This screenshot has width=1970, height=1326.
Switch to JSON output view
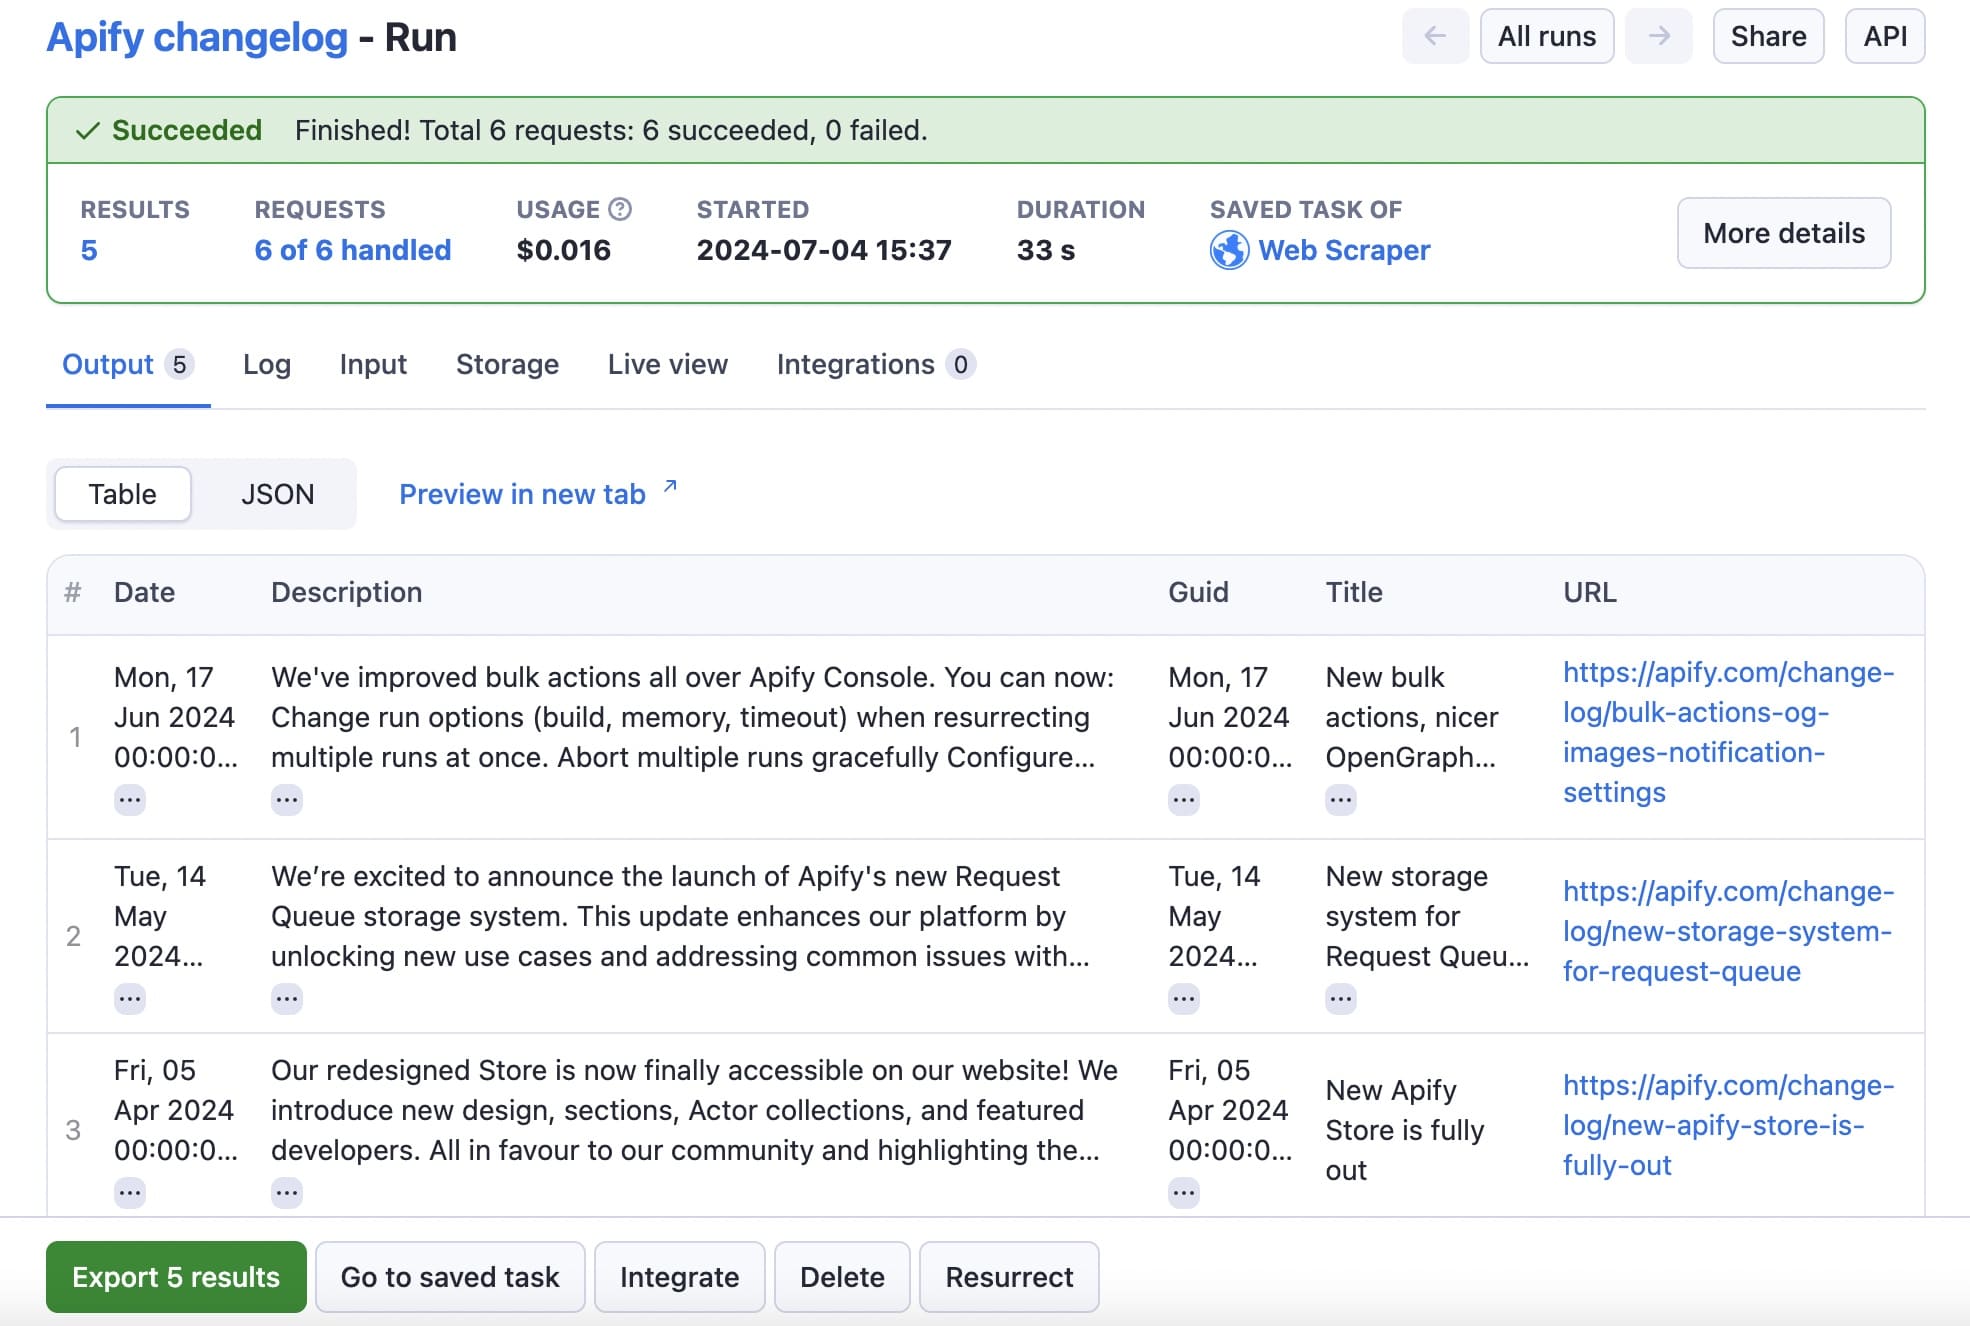point(277,493)
